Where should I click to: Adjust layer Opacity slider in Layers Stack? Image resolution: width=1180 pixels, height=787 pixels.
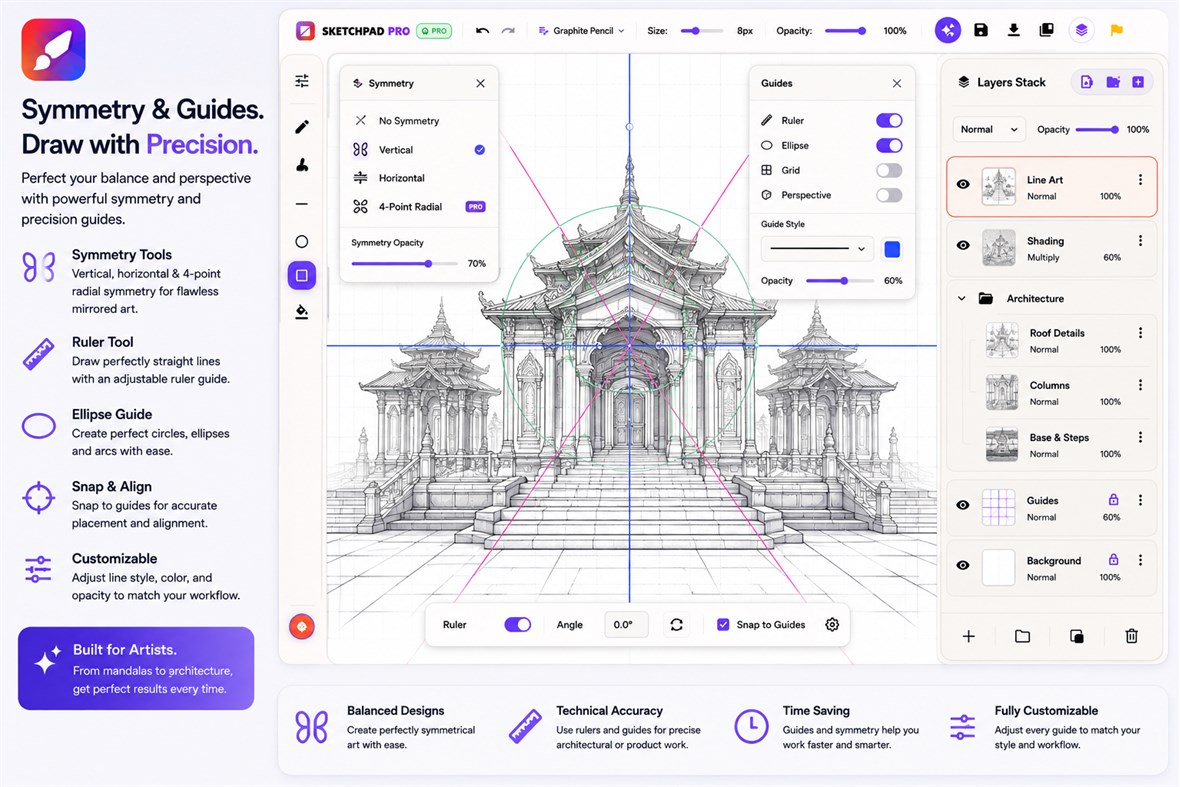(x=1097, y=129)
